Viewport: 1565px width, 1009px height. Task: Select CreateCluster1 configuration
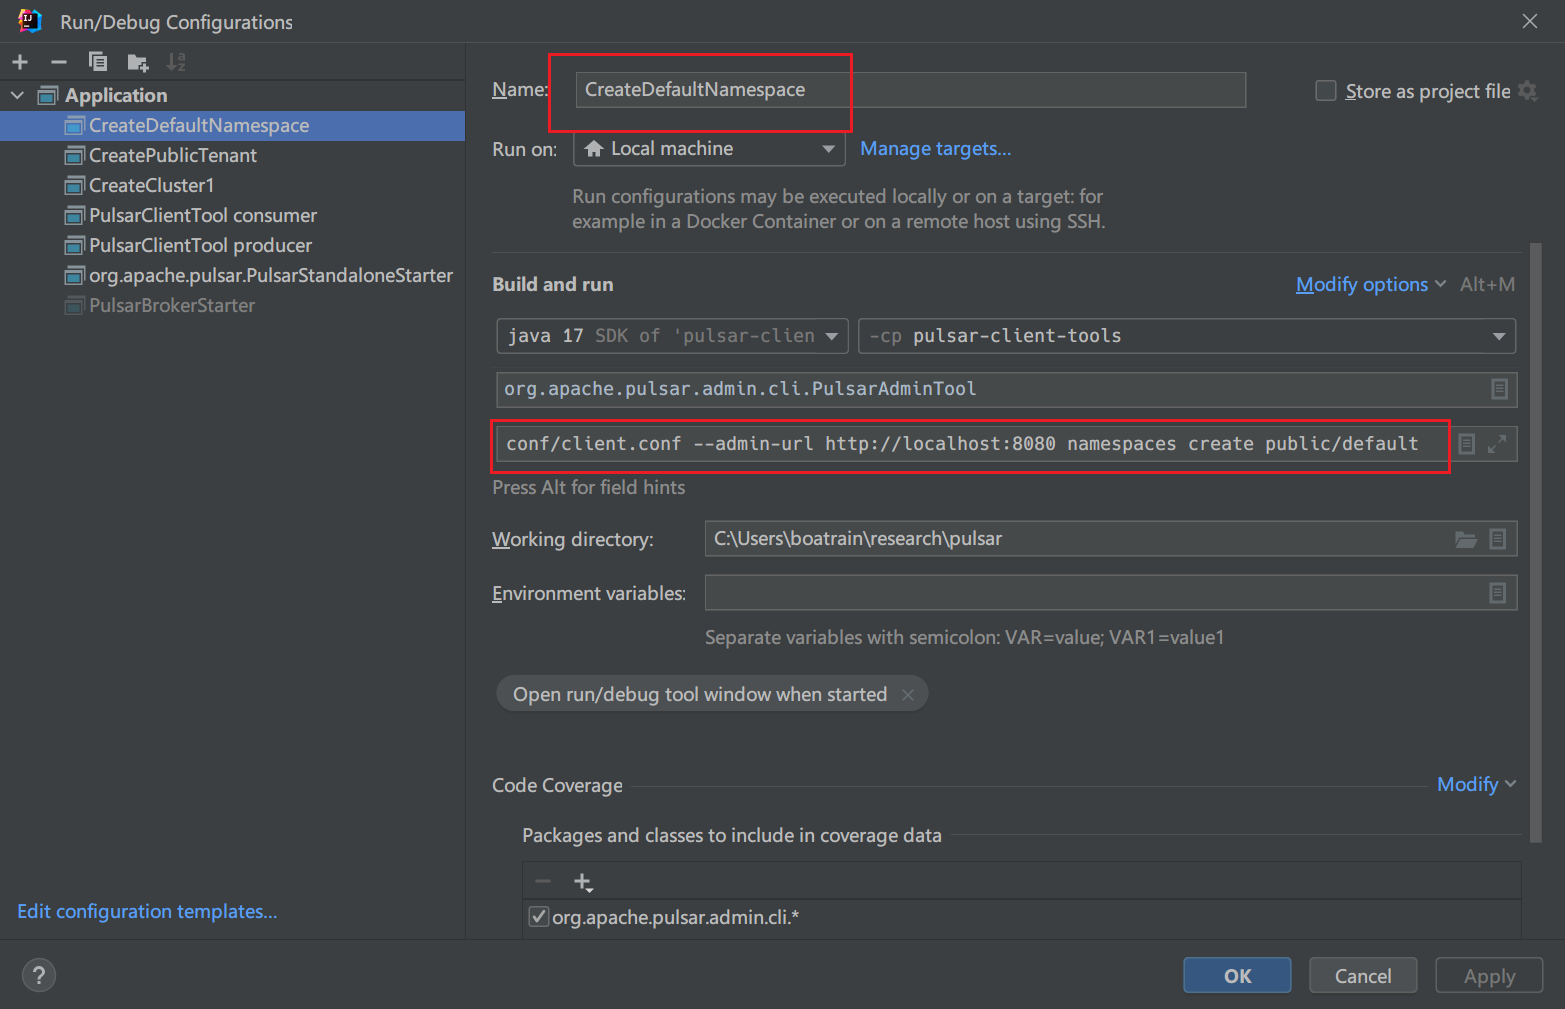coord(232,185)
